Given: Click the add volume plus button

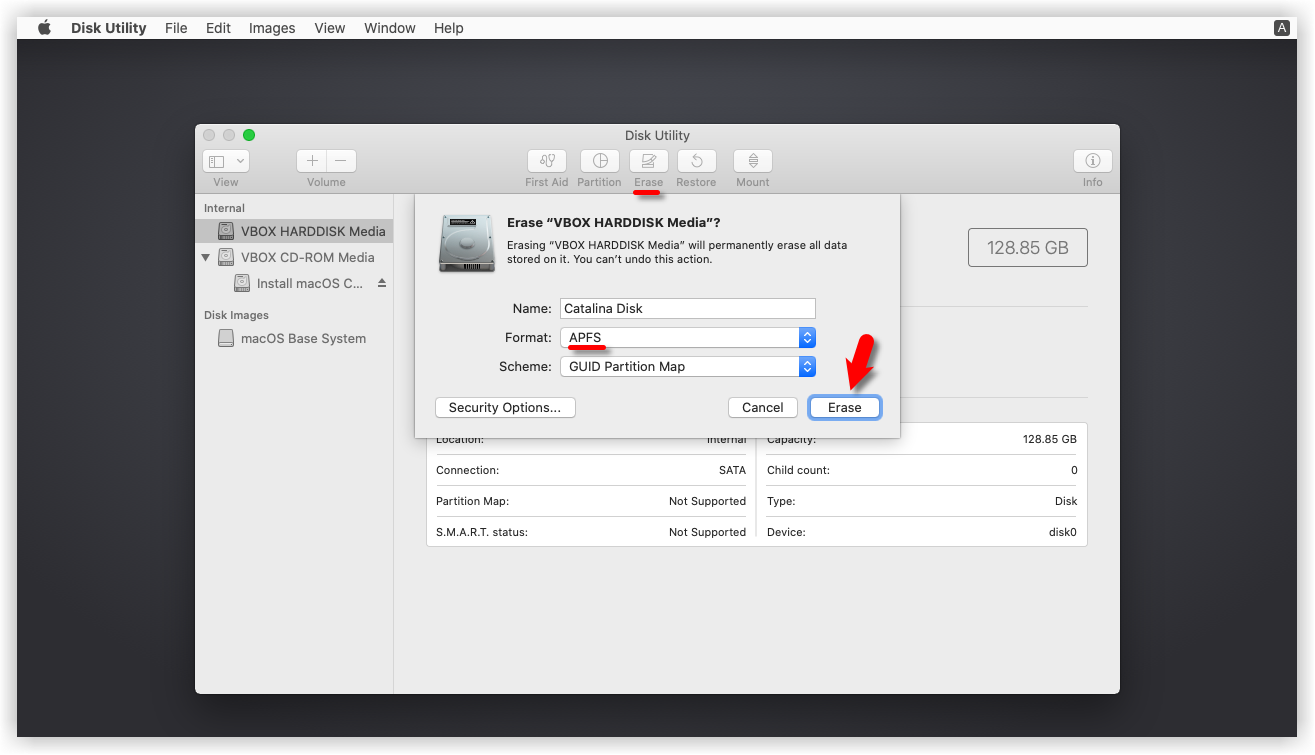Looking at the screenshot, I should (x=312, y=161).
